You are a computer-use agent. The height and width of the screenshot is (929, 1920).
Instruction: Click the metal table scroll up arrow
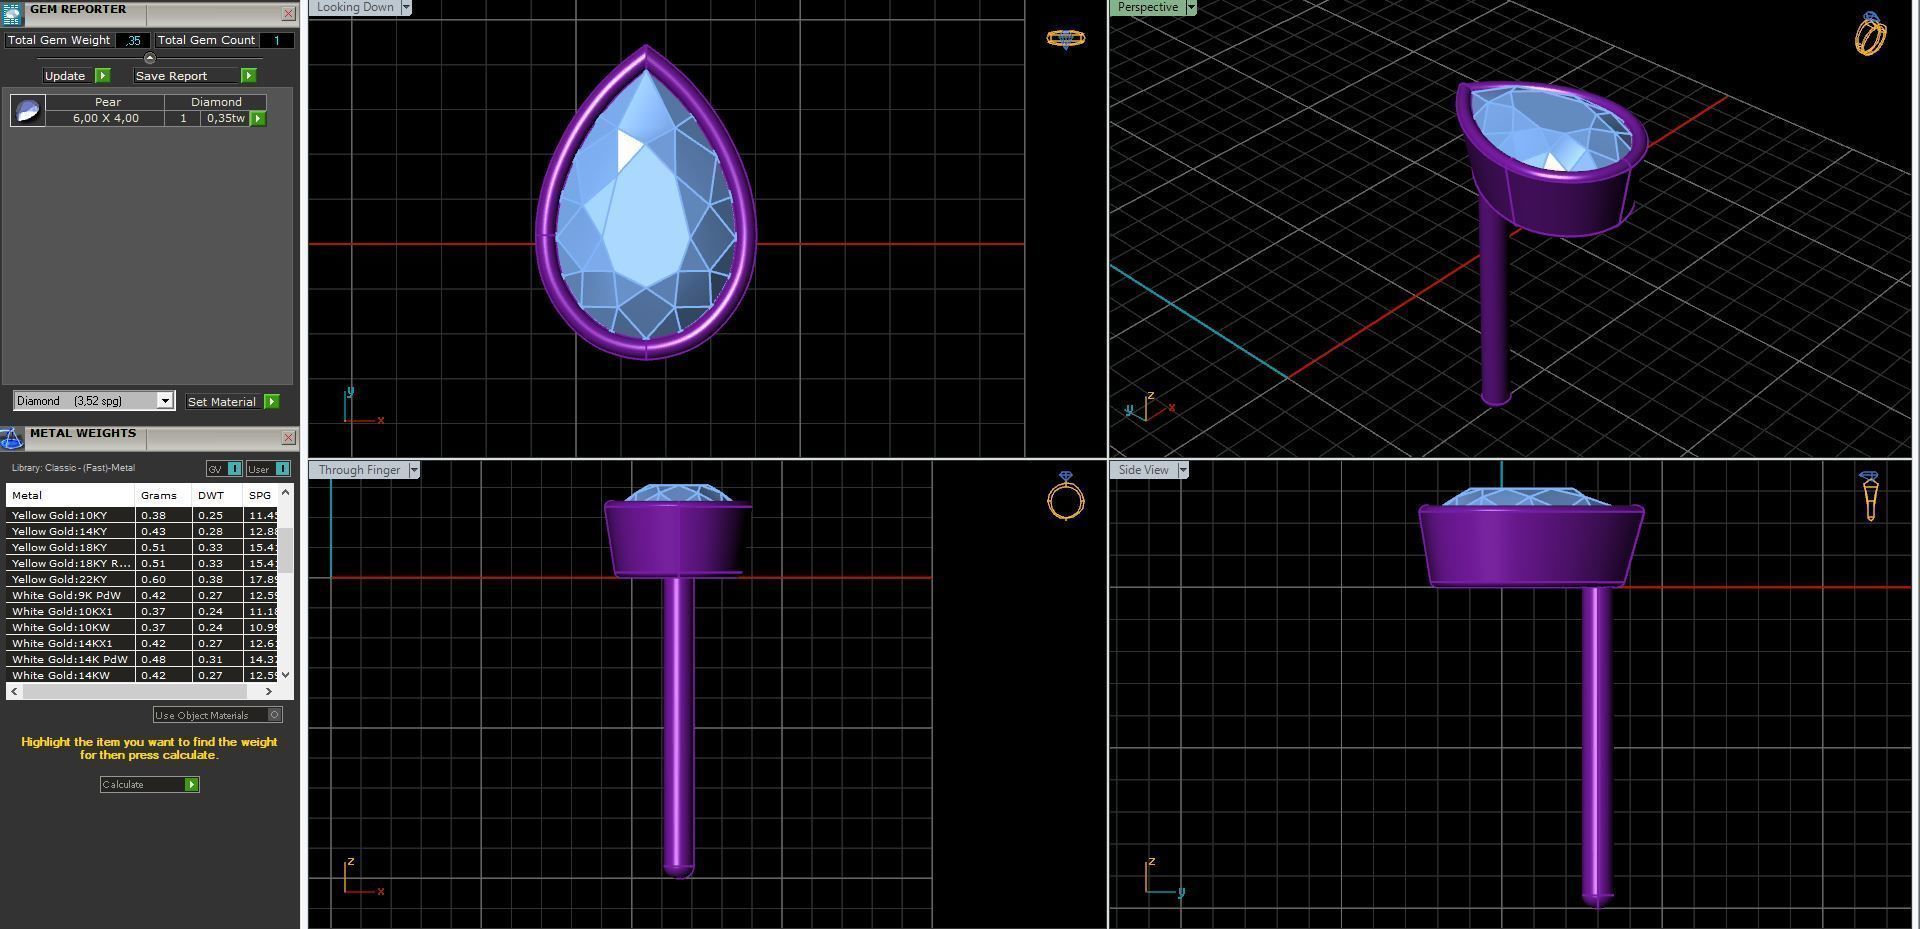tap(286, 492)
